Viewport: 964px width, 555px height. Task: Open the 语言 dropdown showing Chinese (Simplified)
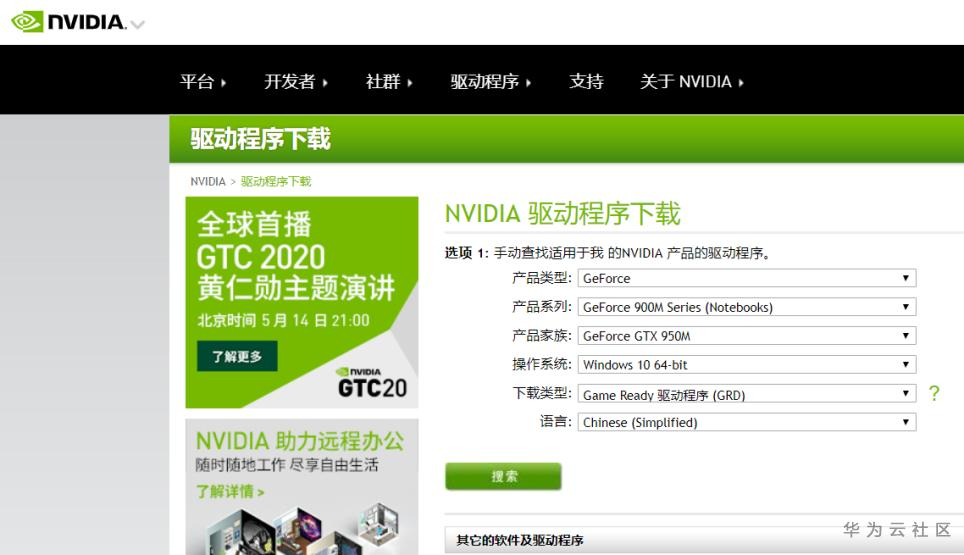pos(746,422)
